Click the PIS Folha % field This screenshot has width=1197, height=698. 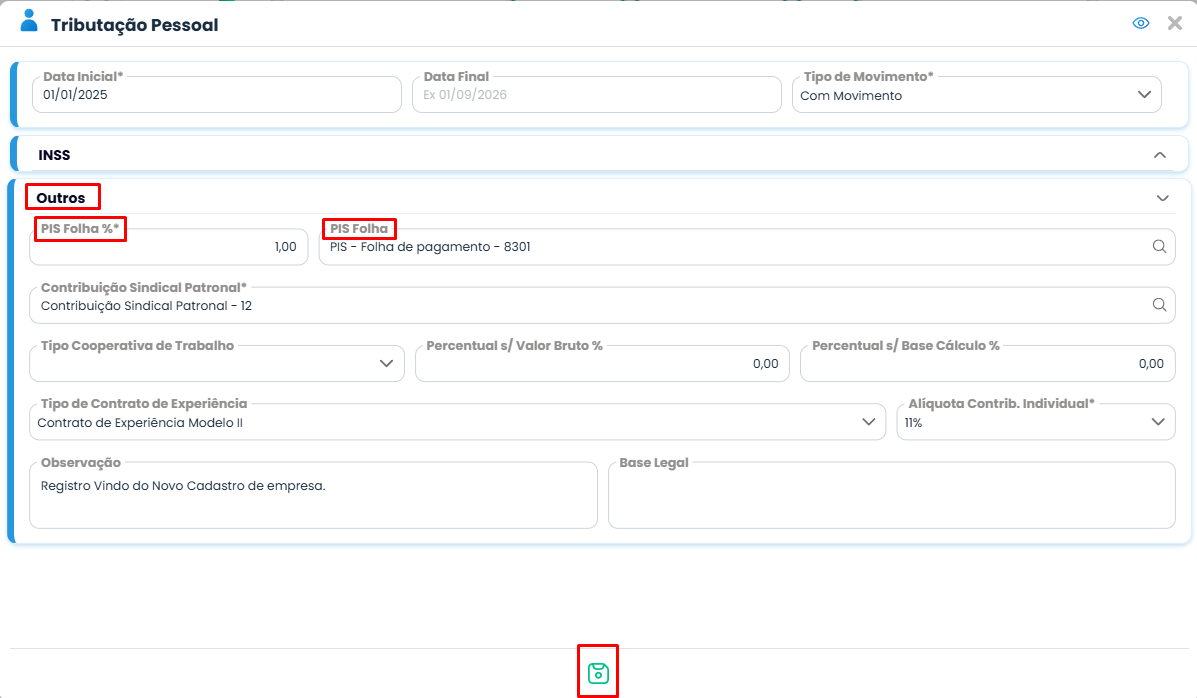click(169, 247)
